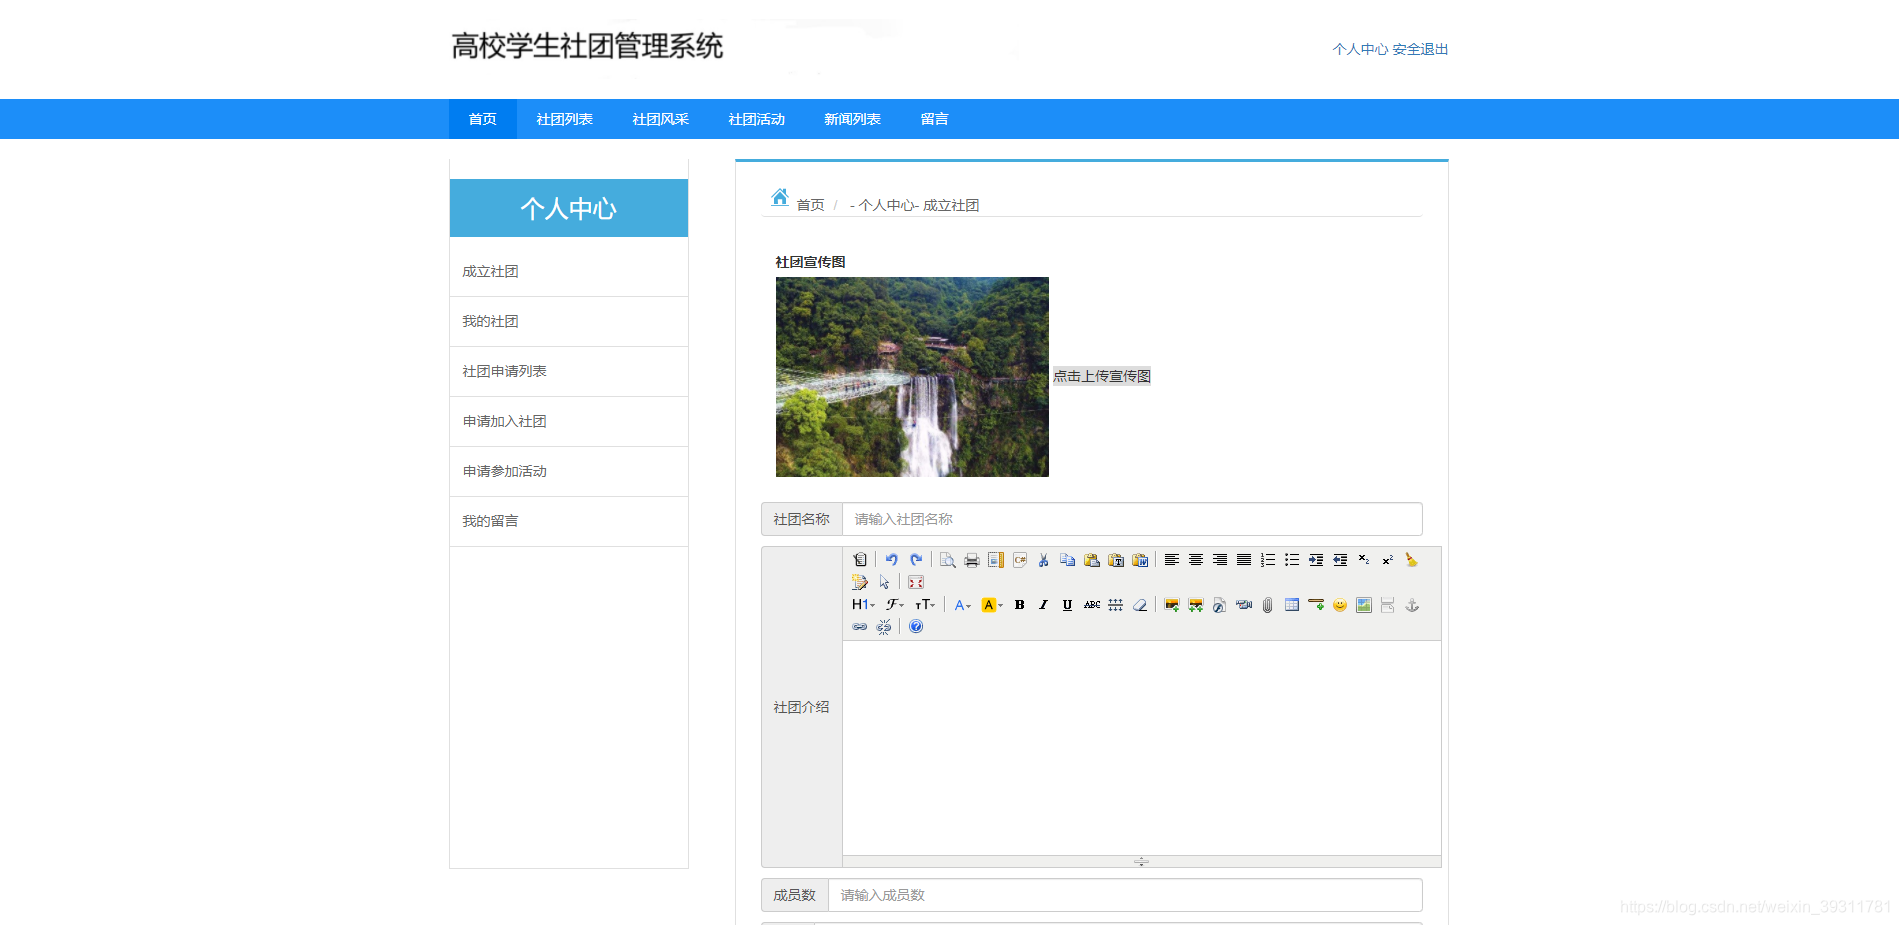
Task: Open 社团活动 navigation item
Action: pyautogui.click(x=757, y=119)
